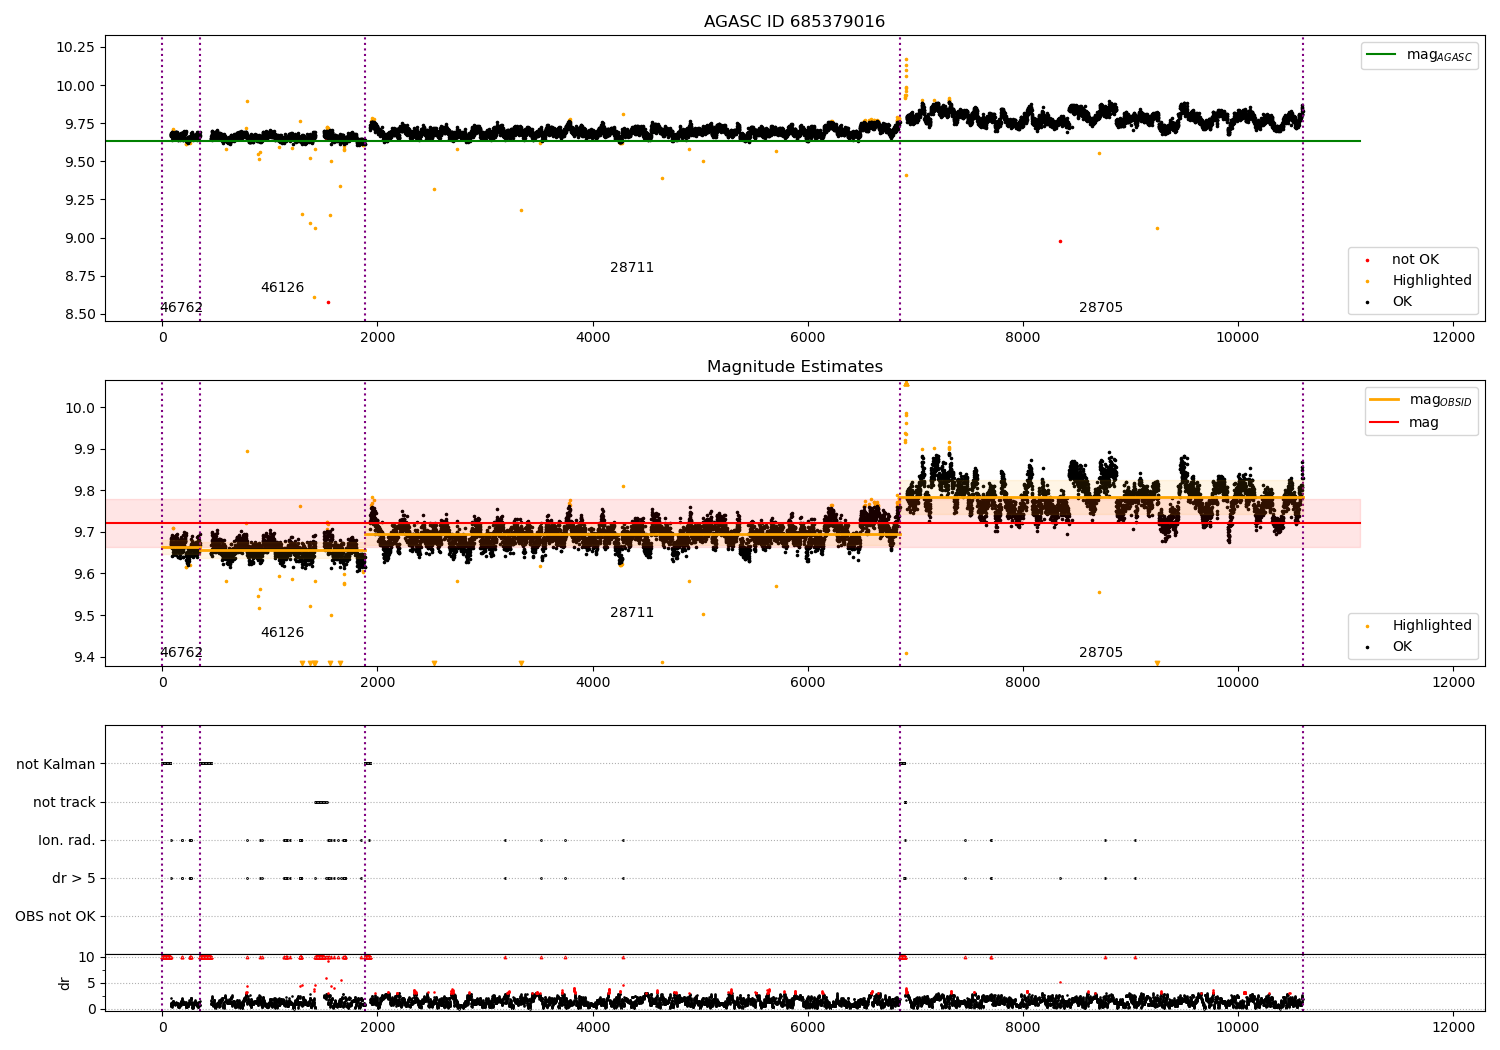Click obsid label 46126 in the top plot
Screen dimensions: 1500x1050
pyautogui.click(x=282, y=288)
